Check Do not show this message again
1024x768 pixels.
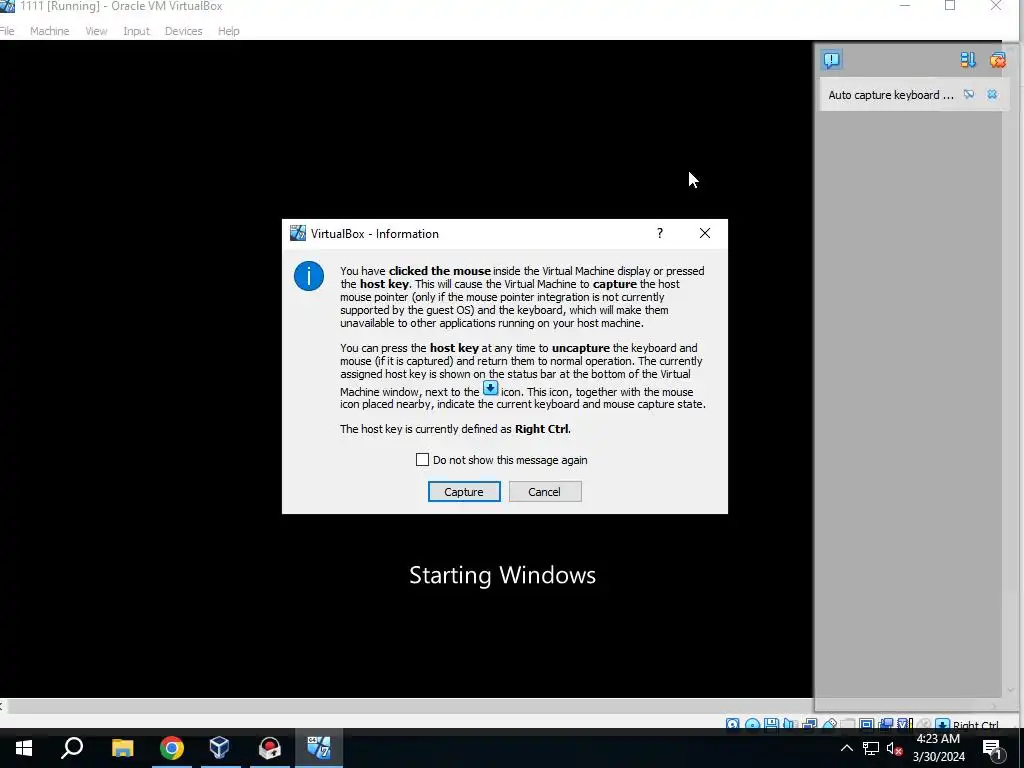(423, 460)
